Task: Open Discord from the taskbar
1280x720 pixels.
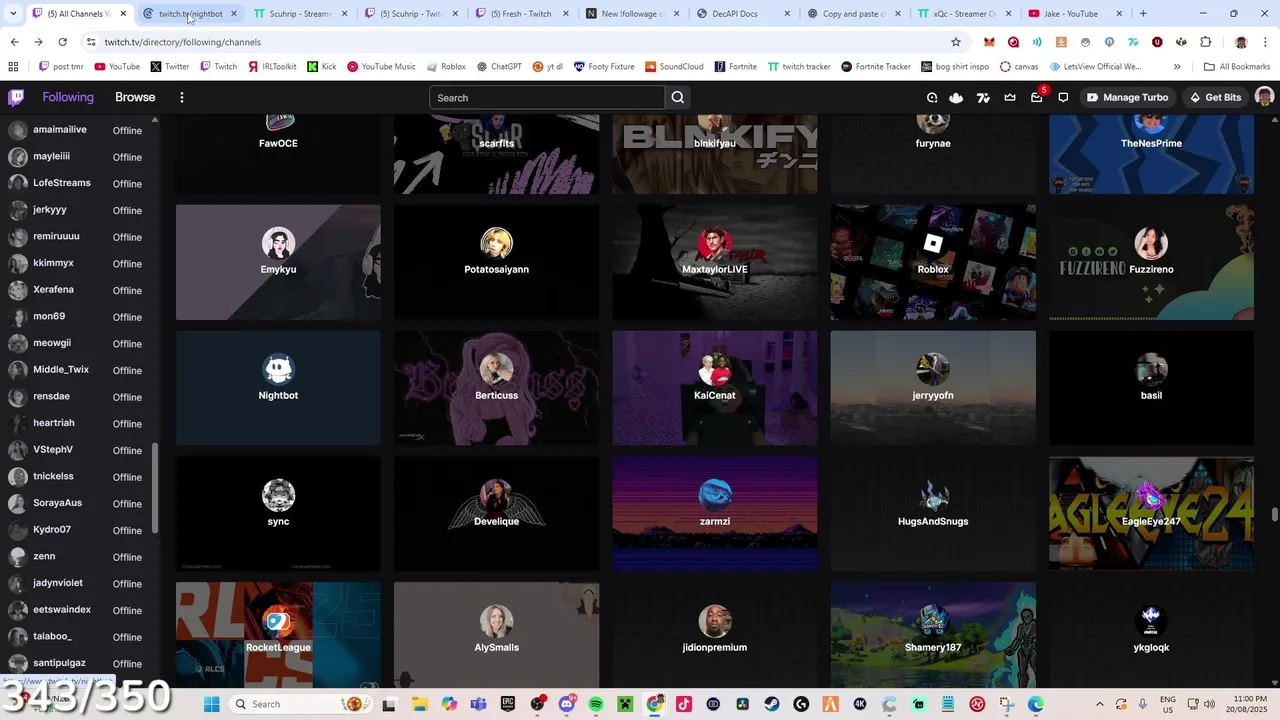Action: pyautogui.click(x=567, y=704)
